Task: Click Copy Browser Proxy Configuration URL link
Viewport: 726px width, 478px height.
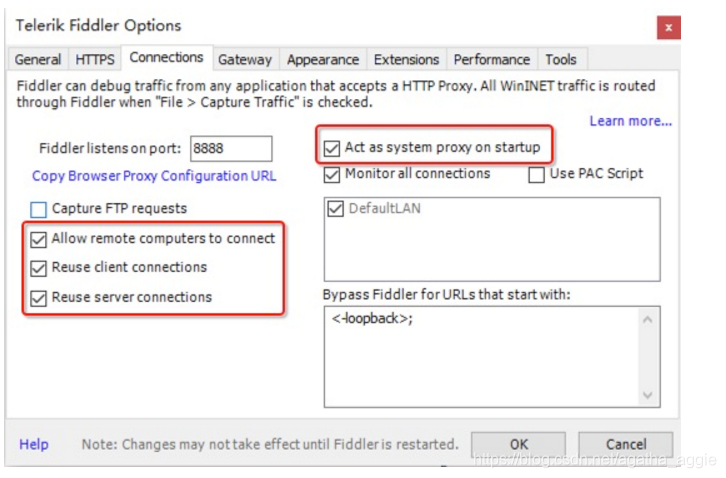Action: [154, 176]
